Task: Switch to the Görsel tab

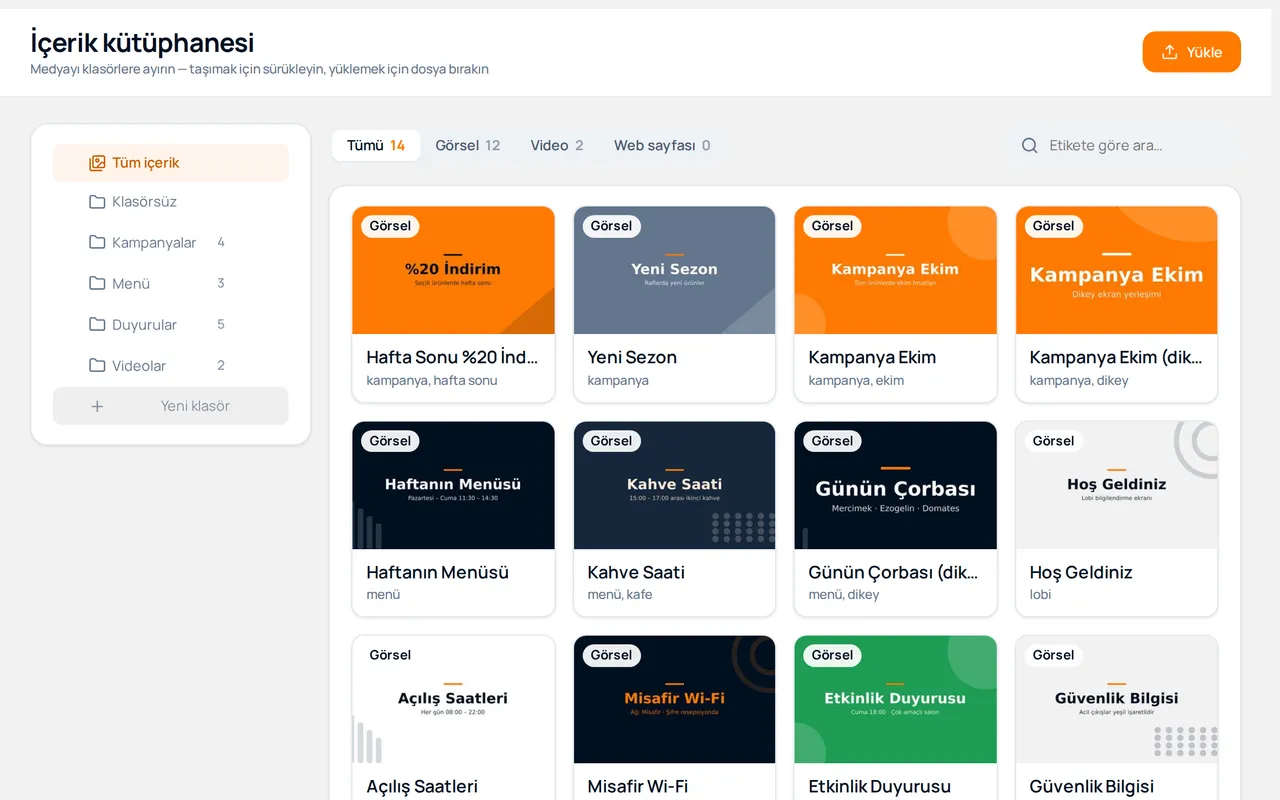Action: tap(468, 146)
